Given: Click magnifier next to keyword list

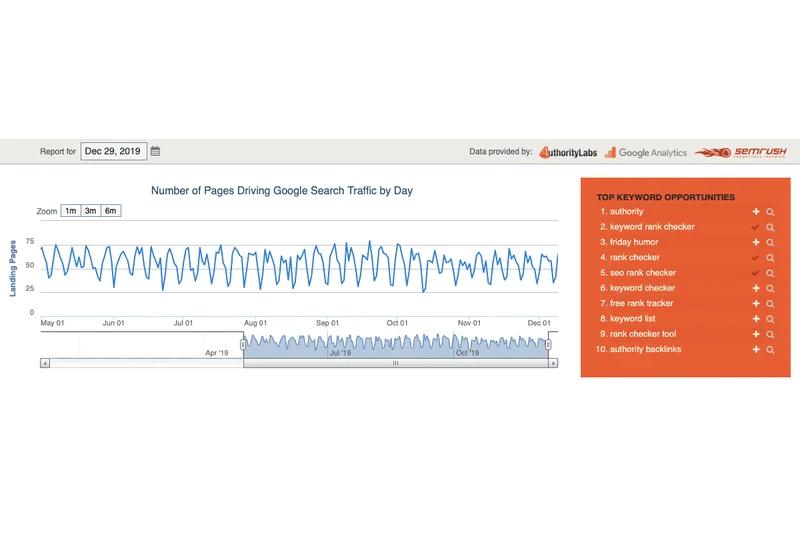Looking at the screenshot, I should 770,319.
